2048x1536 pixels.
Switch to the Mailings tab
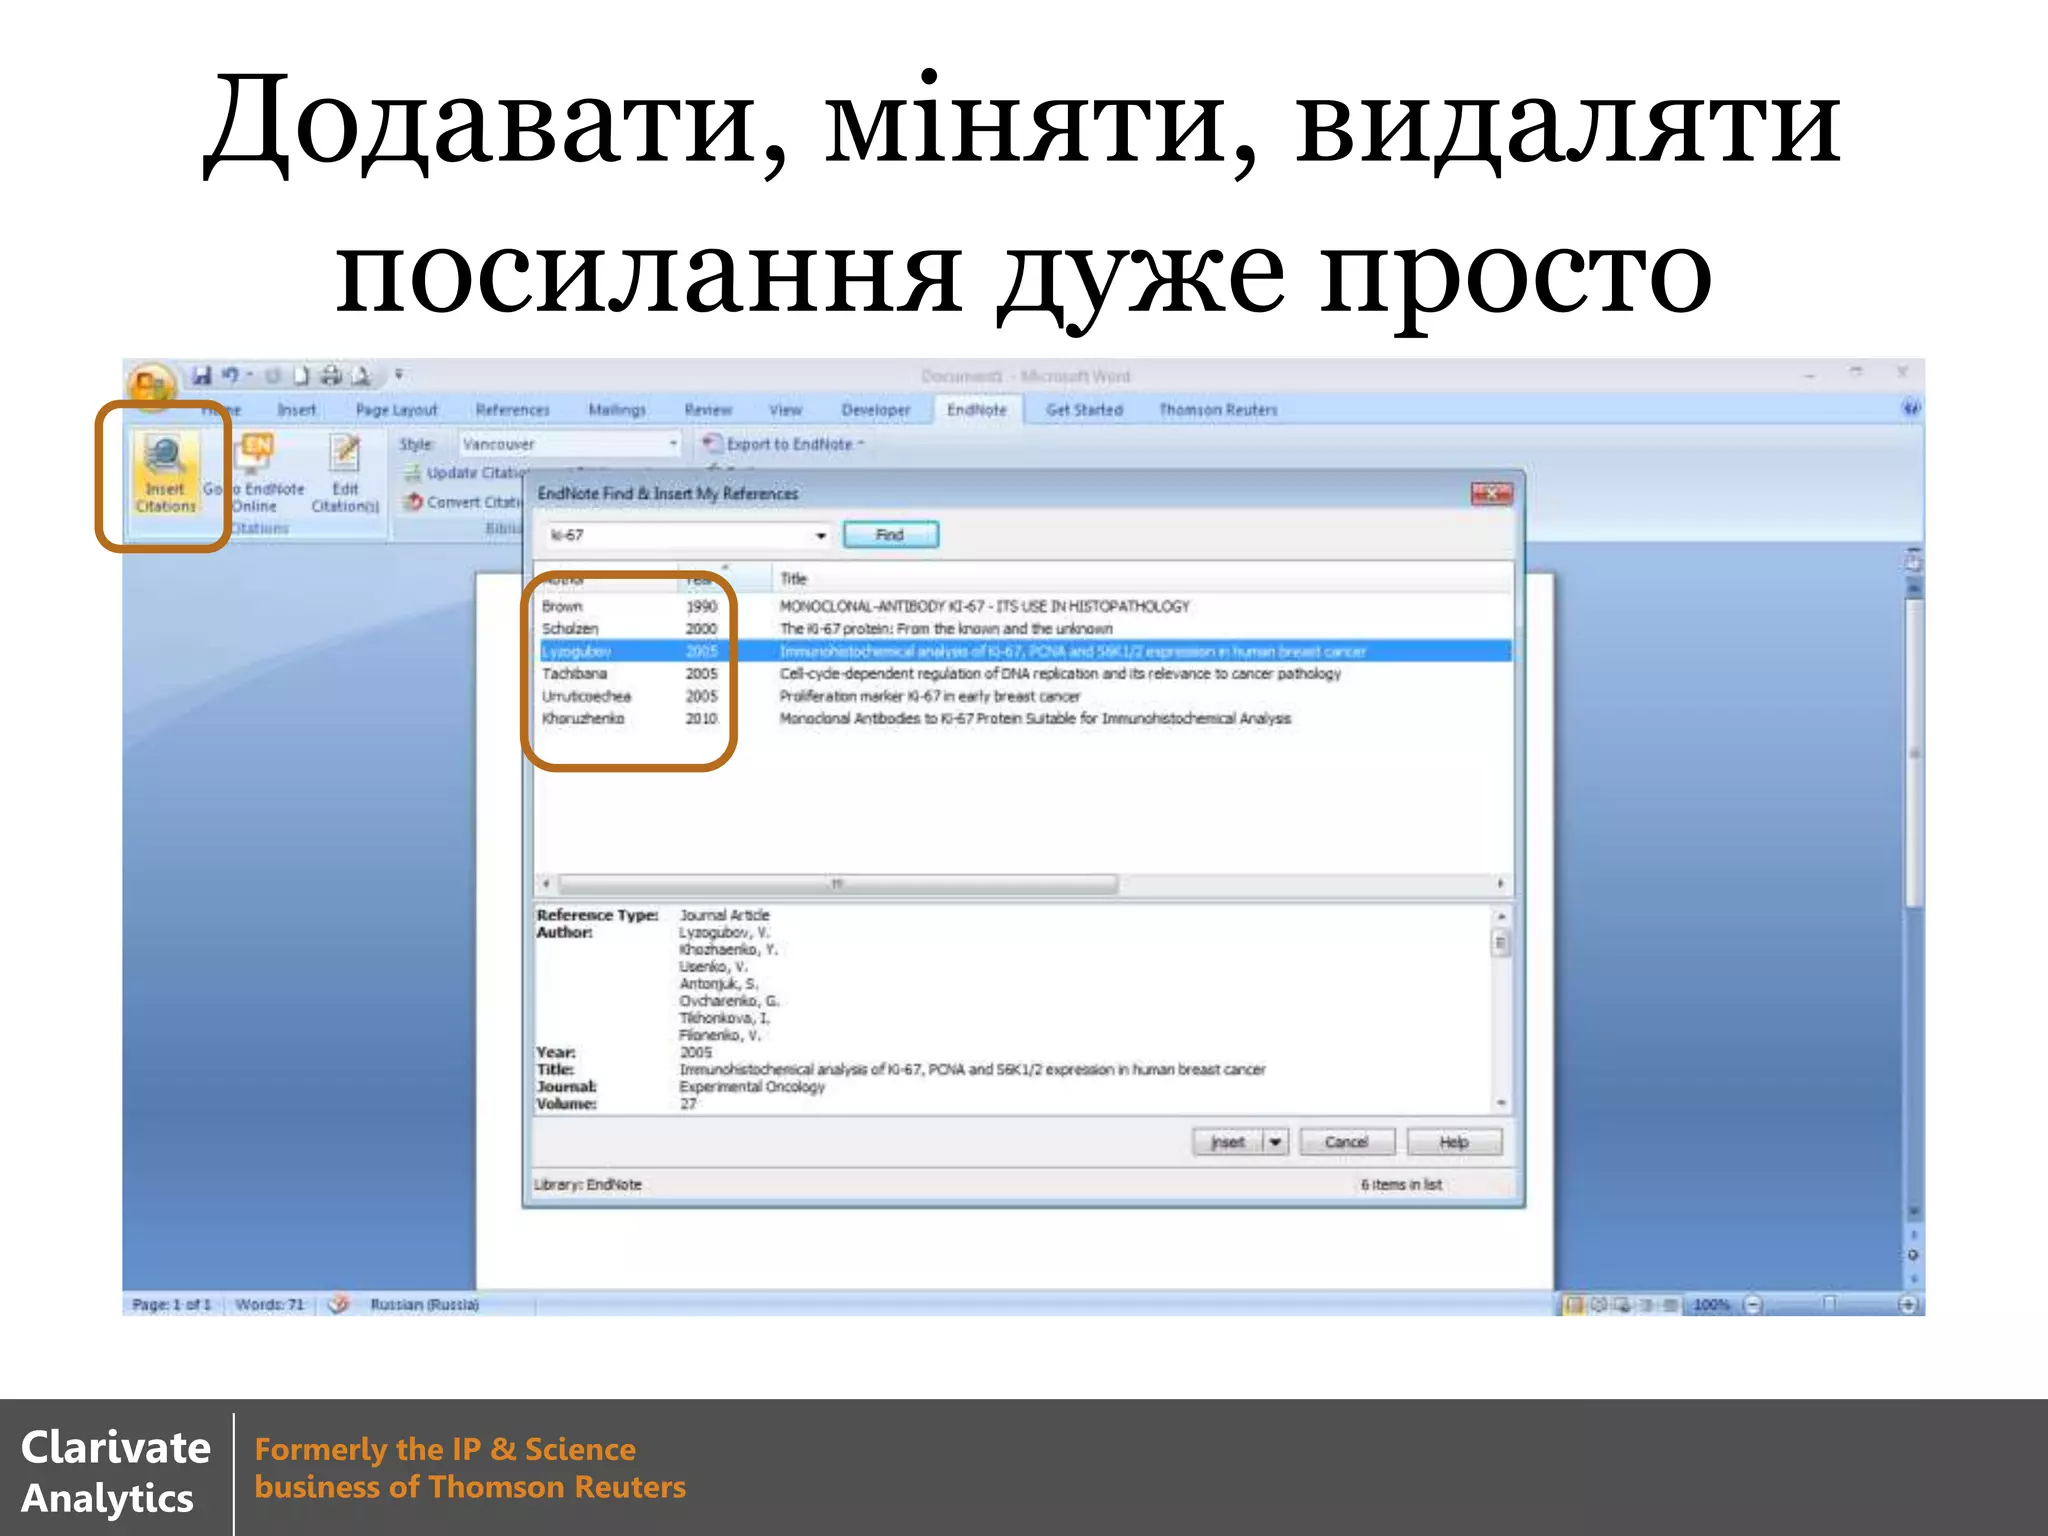[616, 410]
